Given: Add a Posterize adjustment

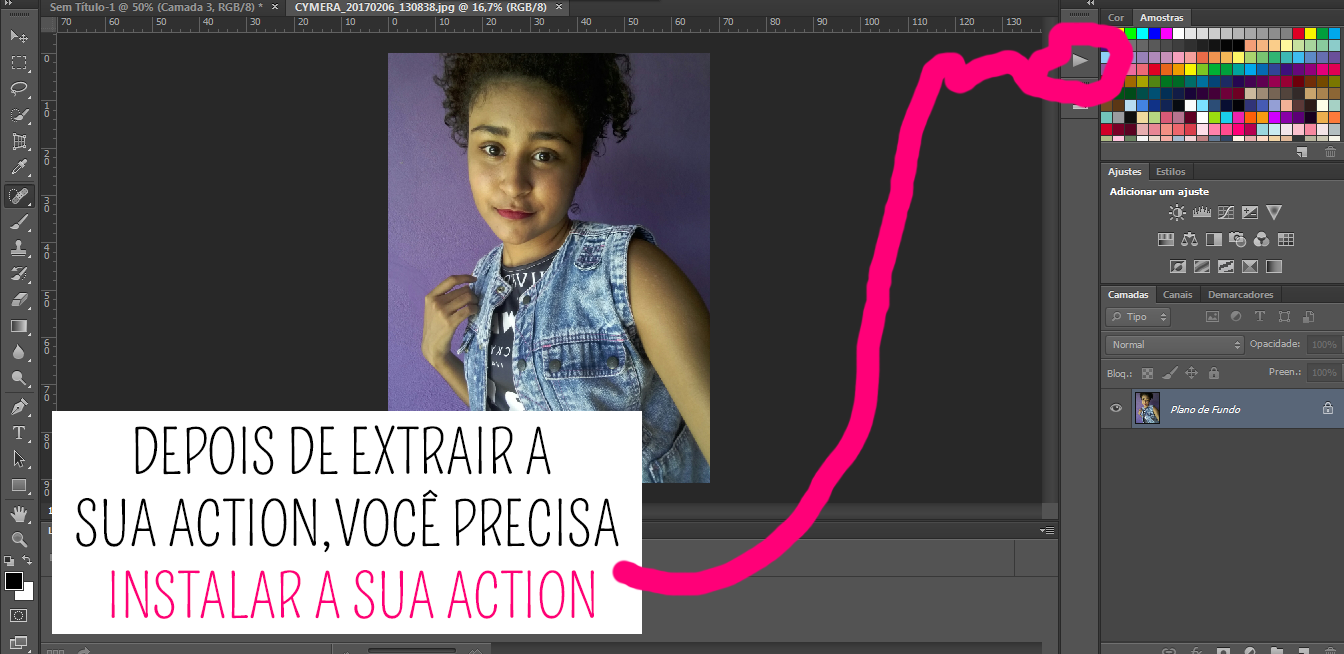Looking at the screenshot, I should click(x=1201, y=267).
